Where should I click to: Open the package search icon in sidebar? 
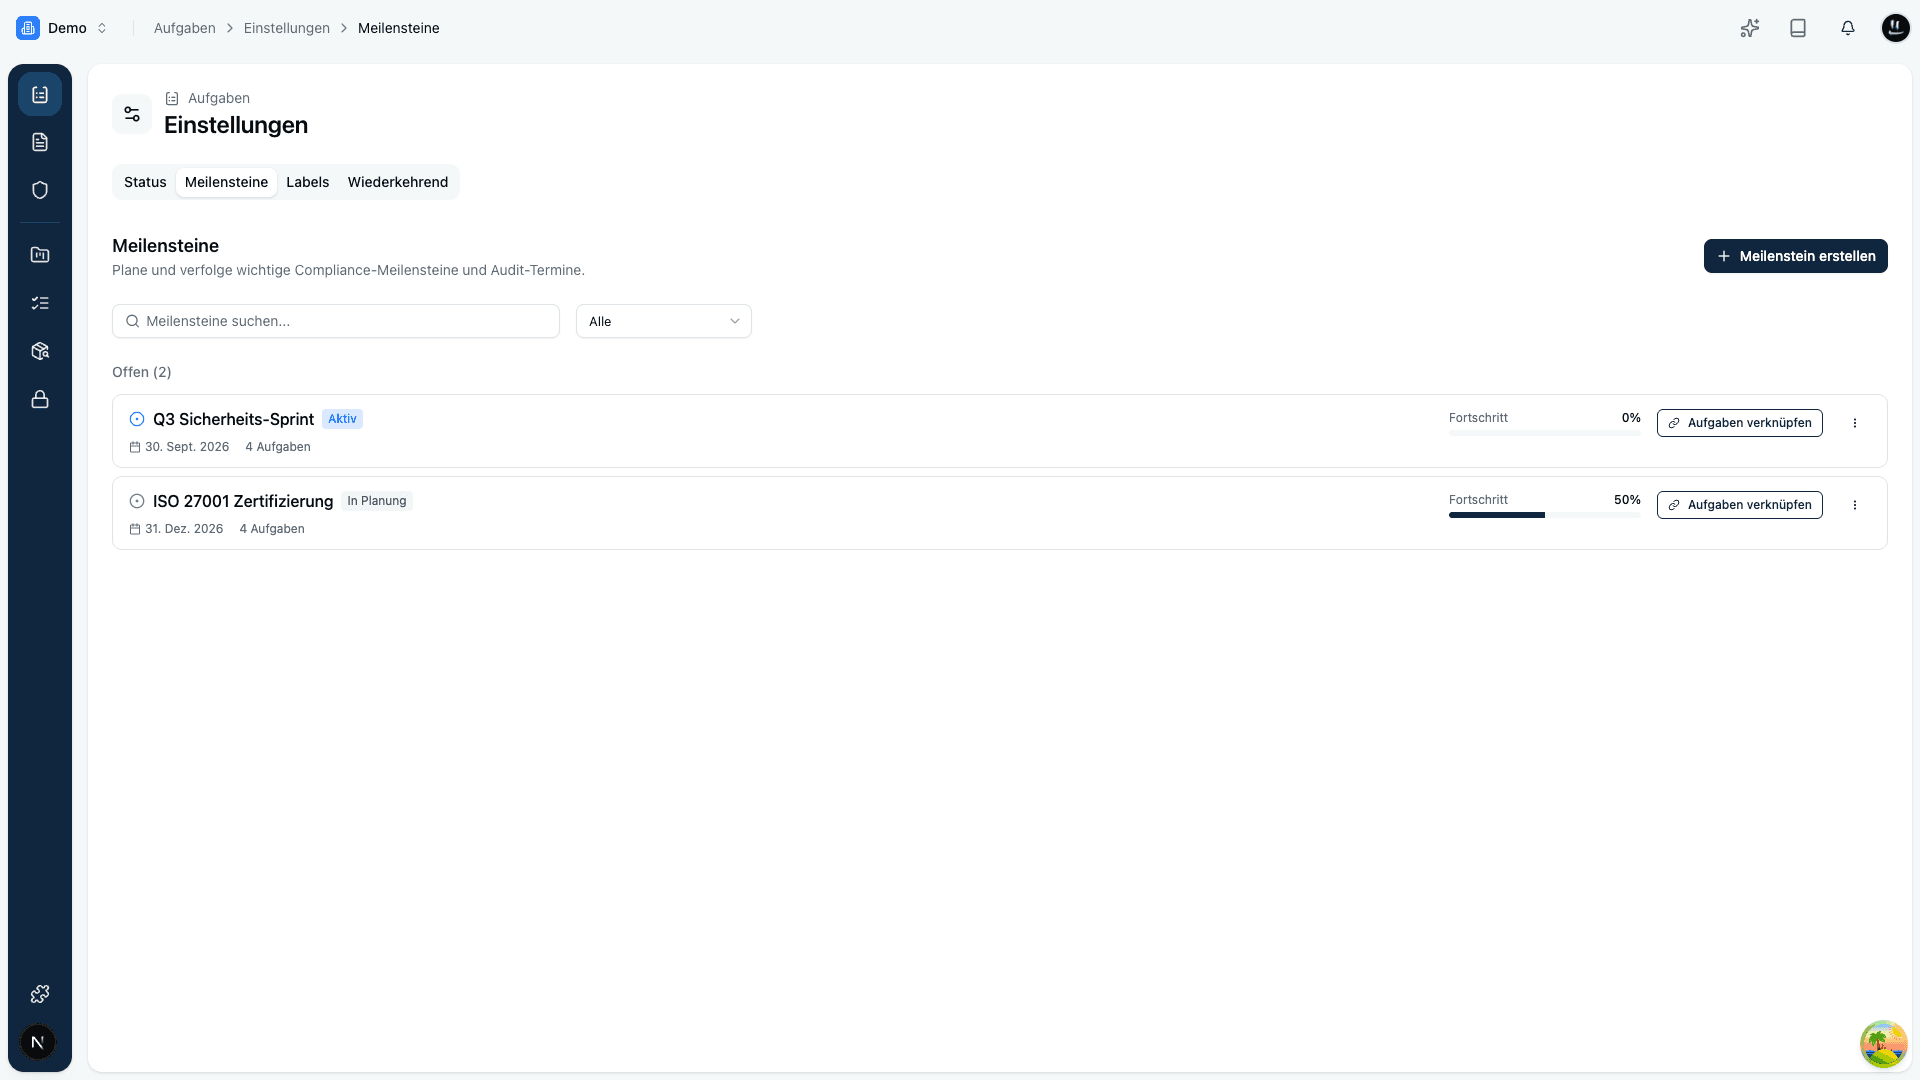click(40, 351)
